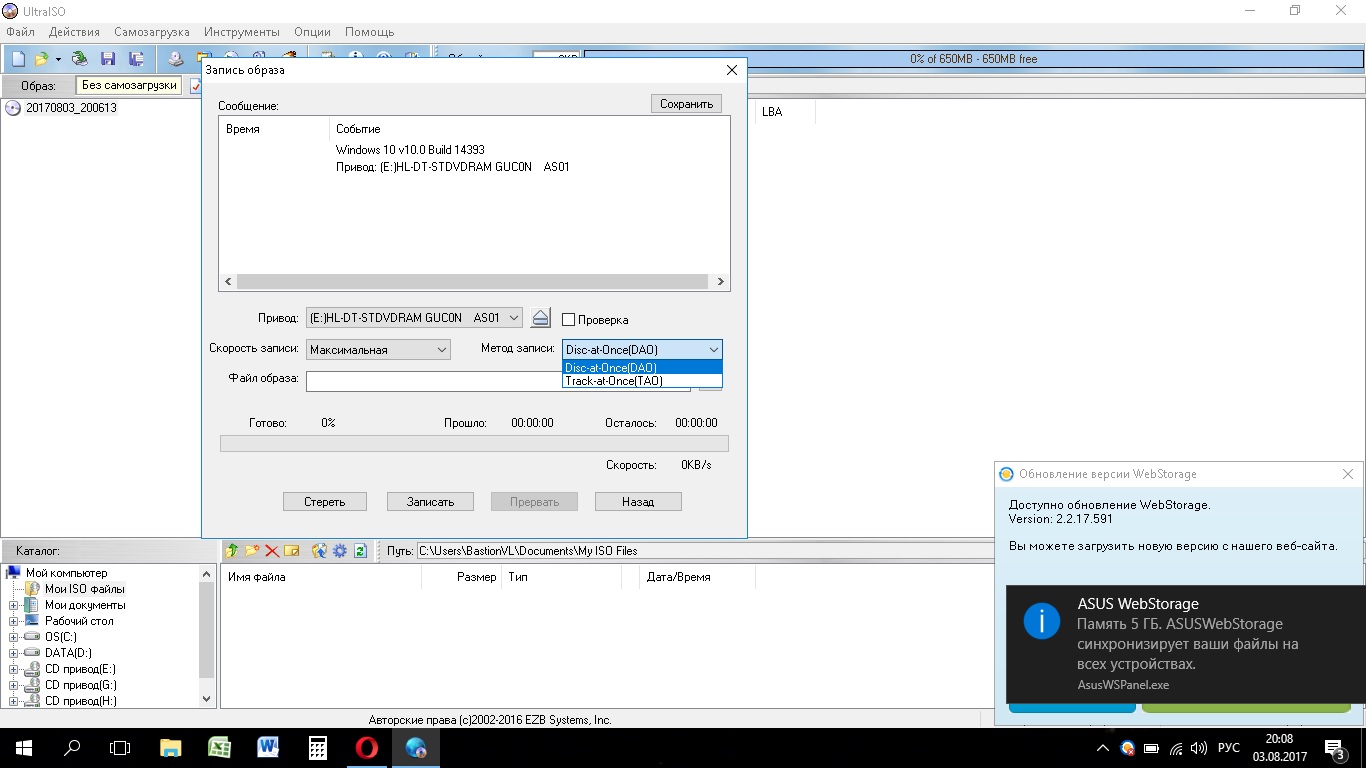
Task: Click the РУС language indicator
Action: (x=1229, y=748)
